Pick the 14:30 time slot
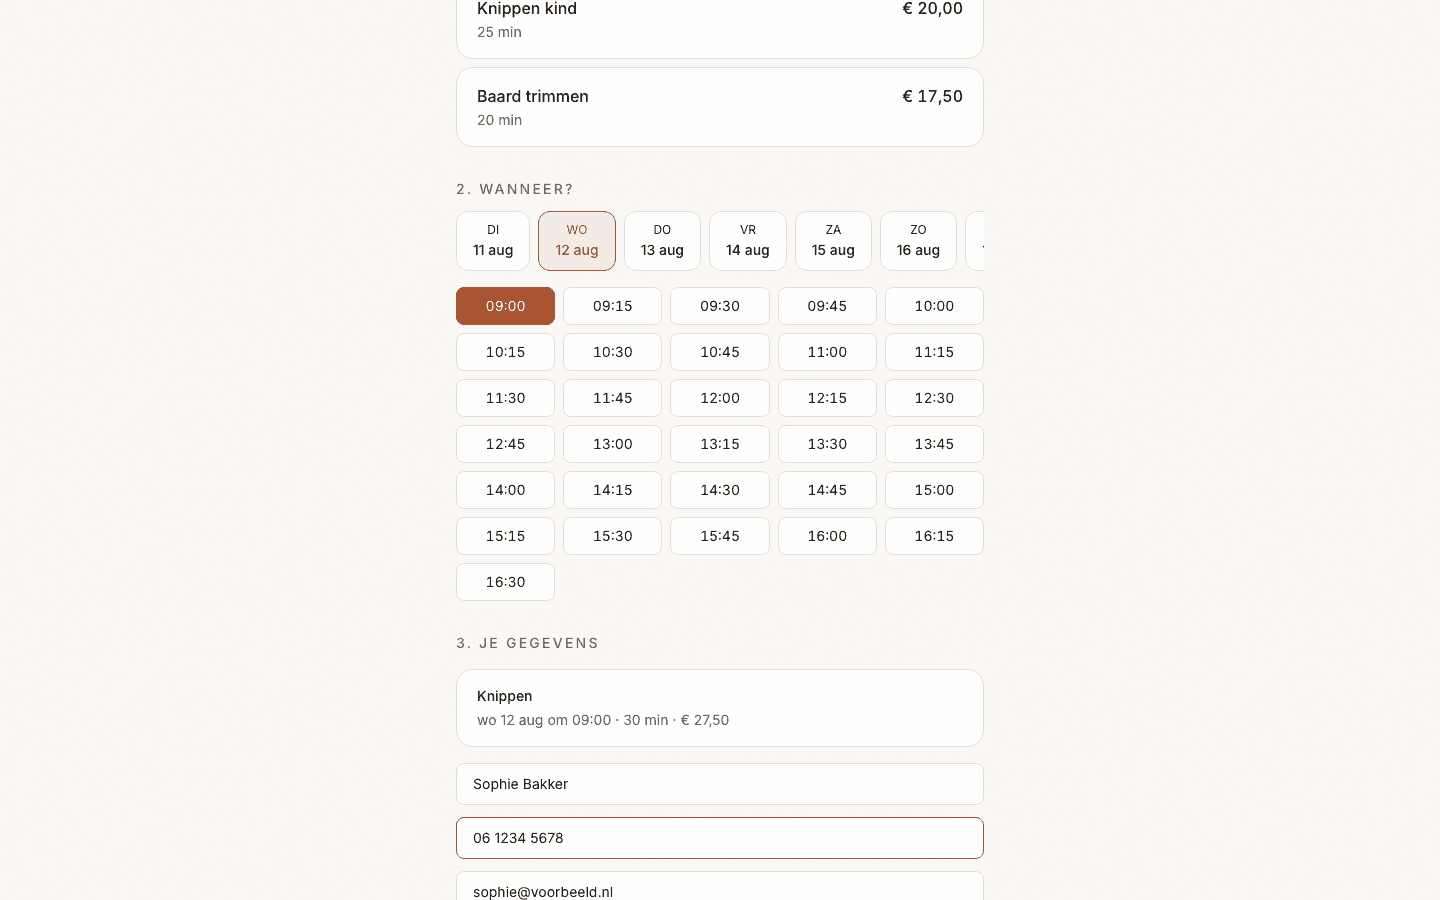The height and width of the screenshot is (900, 1440). point(720,490)
